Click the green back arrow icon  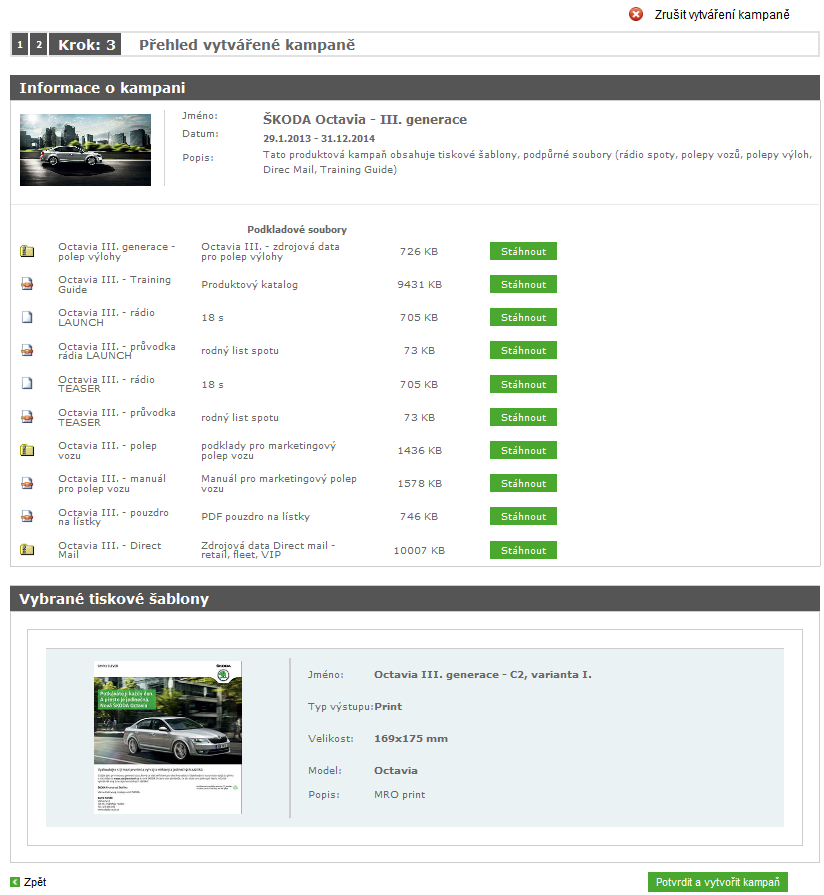coord(15,882)
